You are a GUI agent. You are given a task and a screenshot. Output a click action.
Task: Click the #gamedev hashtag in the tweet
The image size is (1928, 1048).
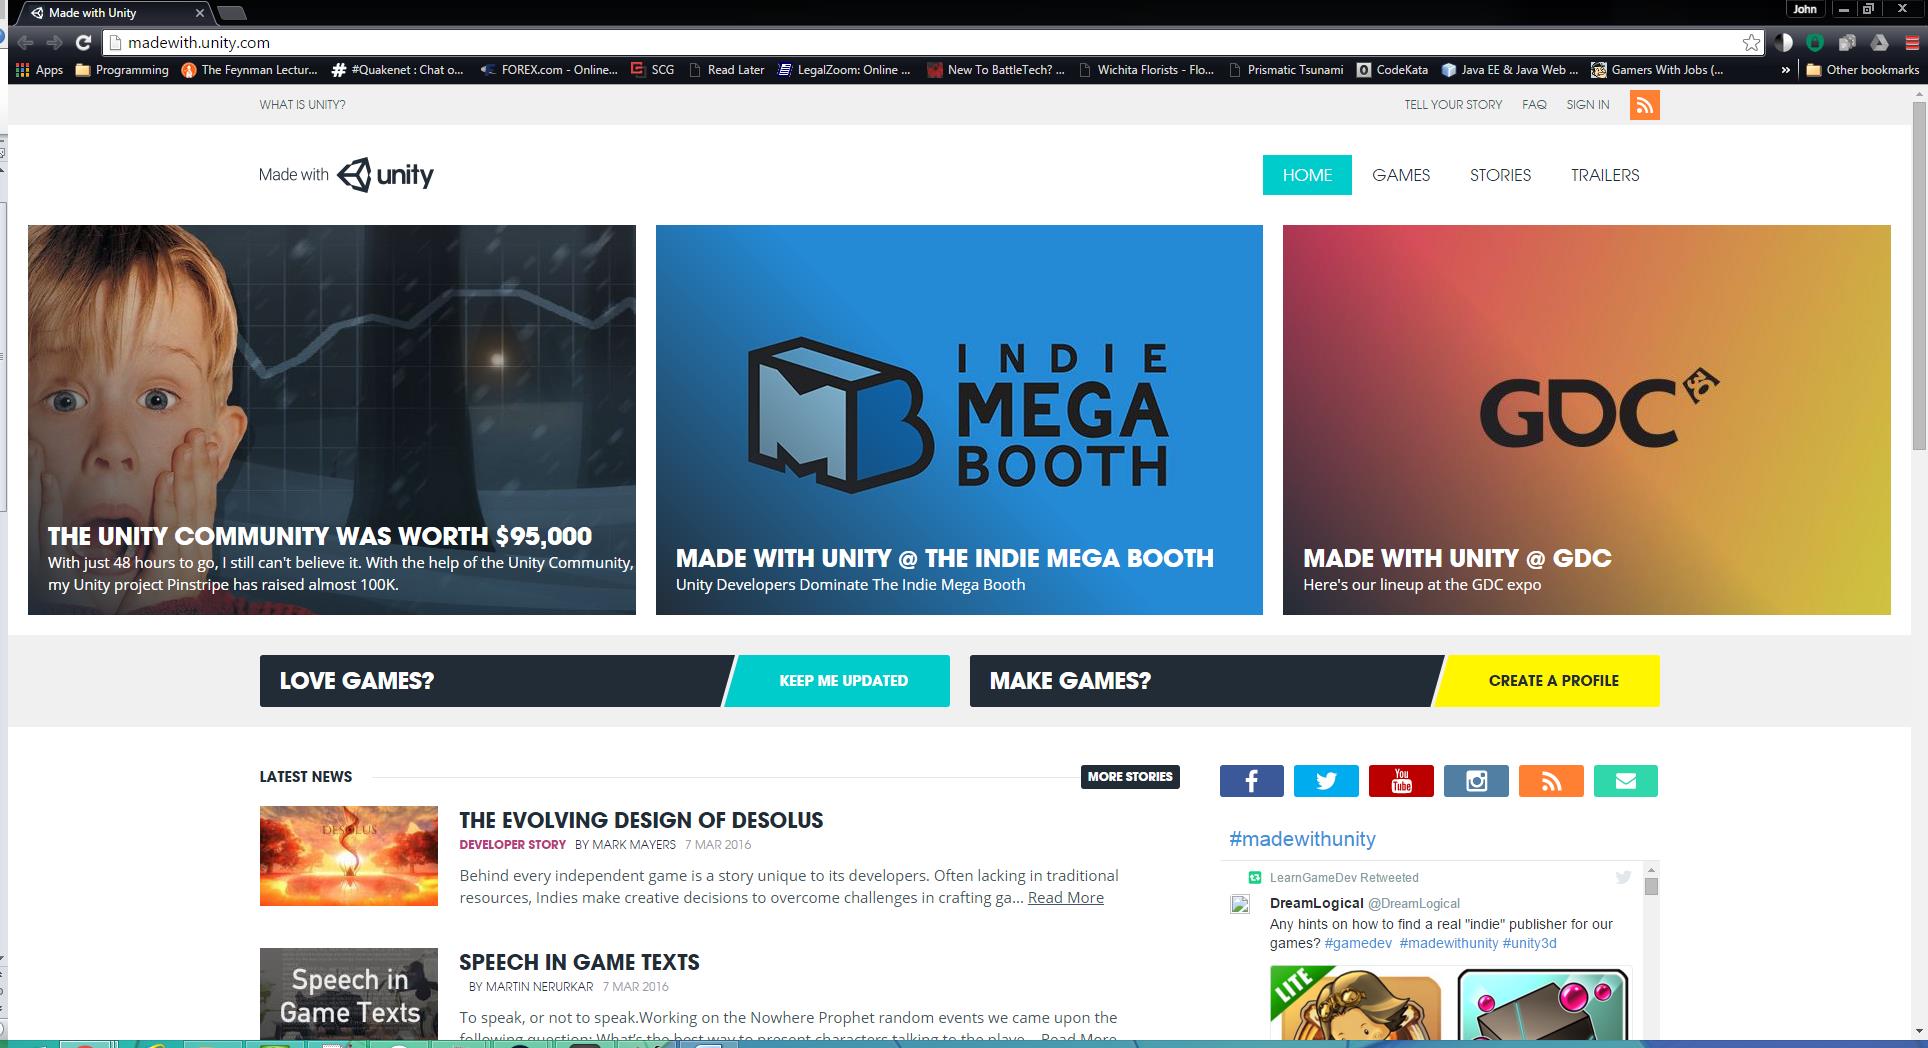point(1357,943)
